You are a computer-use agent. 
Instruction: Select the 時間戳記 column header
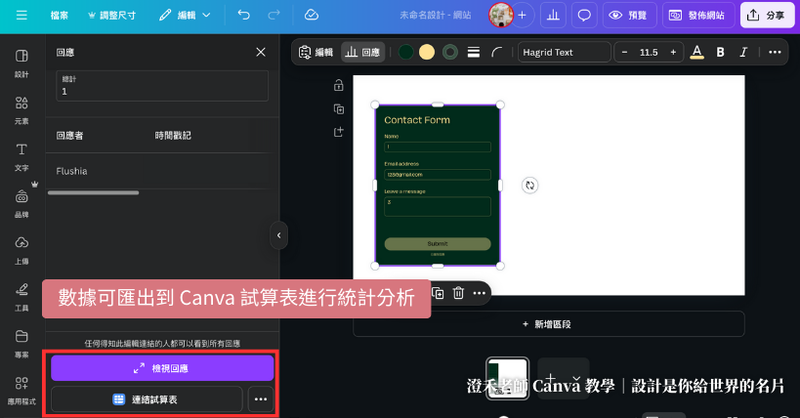(173, 135)
